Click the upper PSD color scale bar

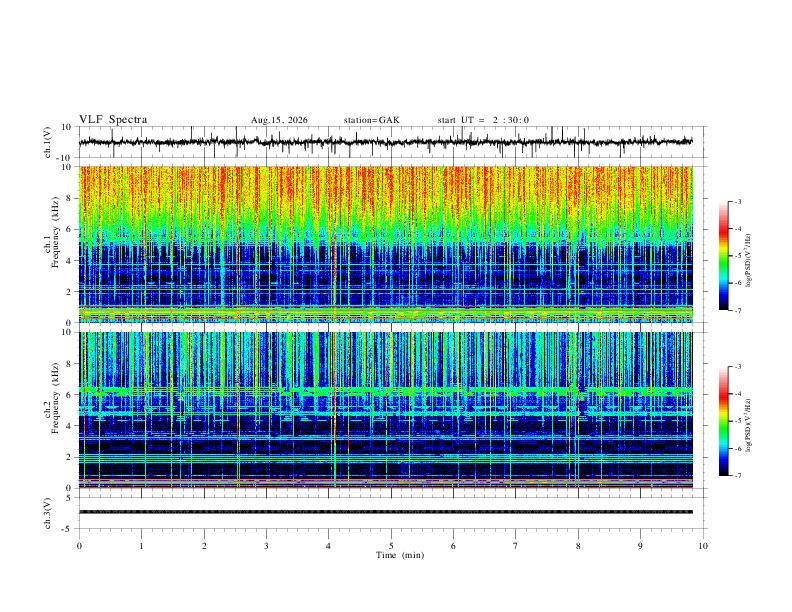724,256
